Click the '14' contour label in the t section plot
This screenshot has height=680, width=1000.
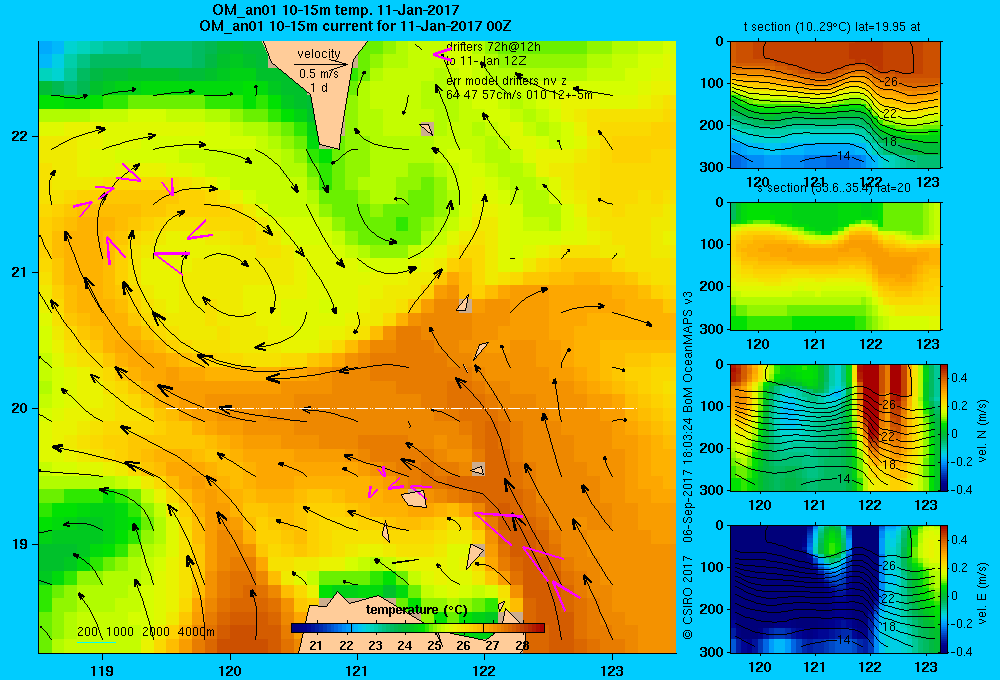(843, 156)
